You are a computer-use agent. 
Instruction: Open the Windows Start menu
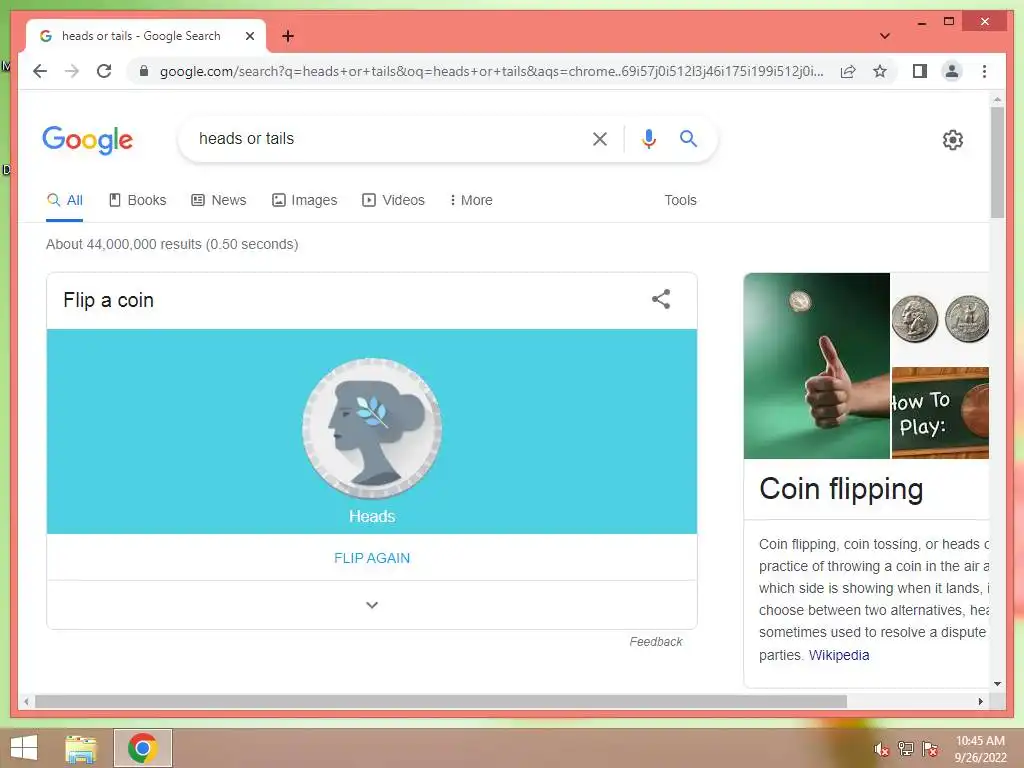coord(24,748)
